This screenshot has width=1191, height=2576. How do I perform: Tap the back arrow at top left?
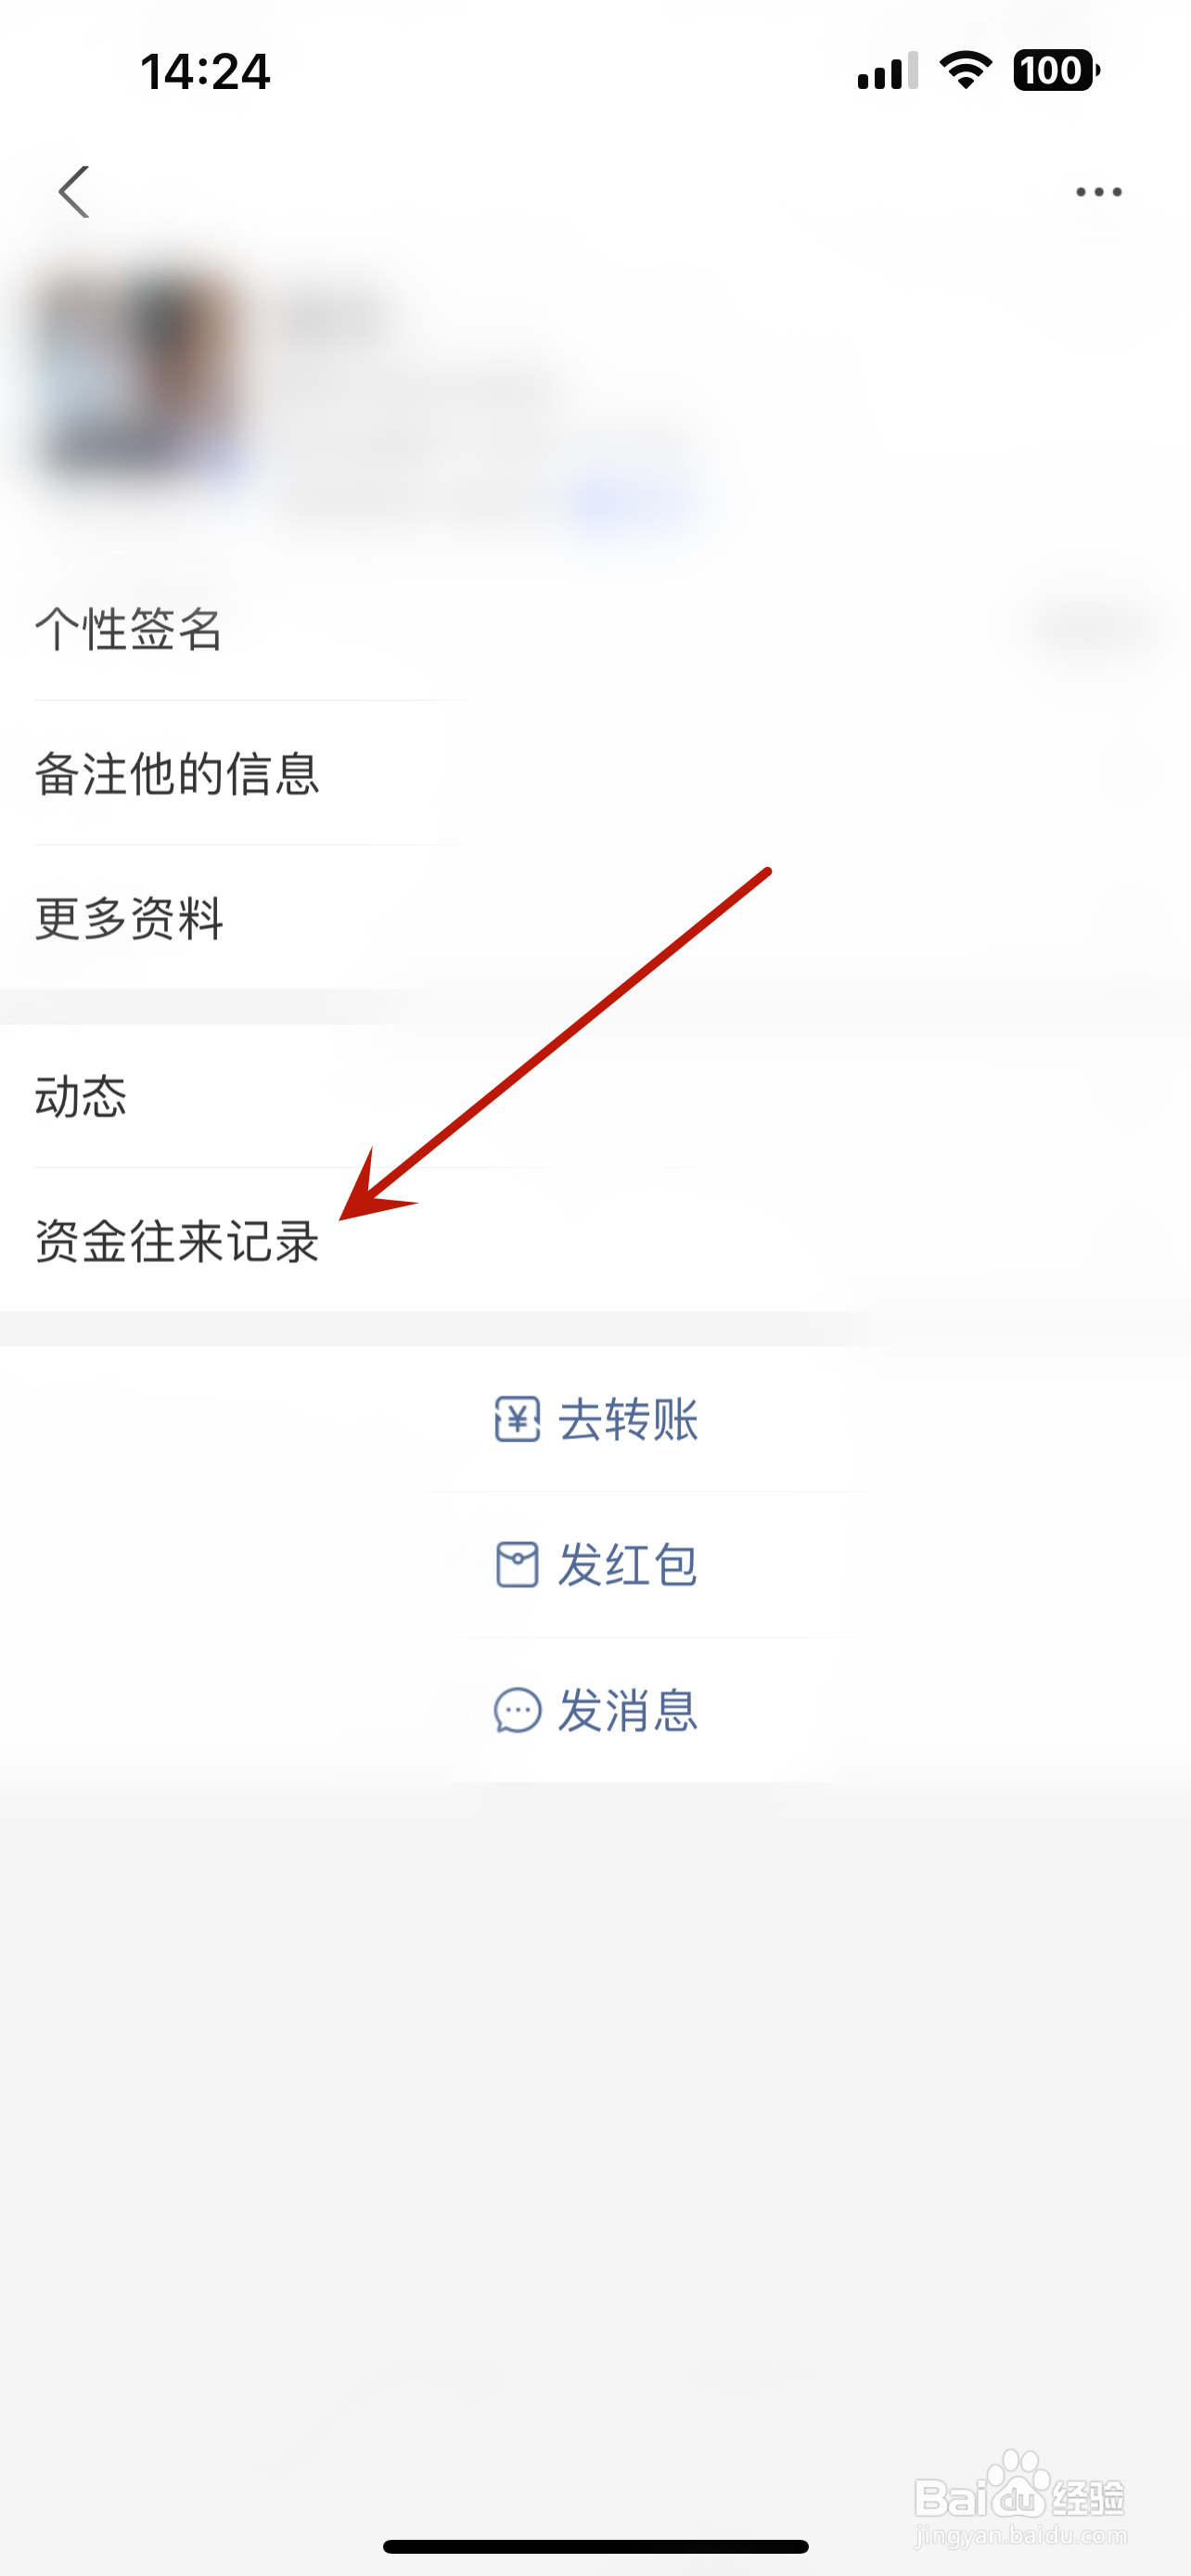[74, 192]
